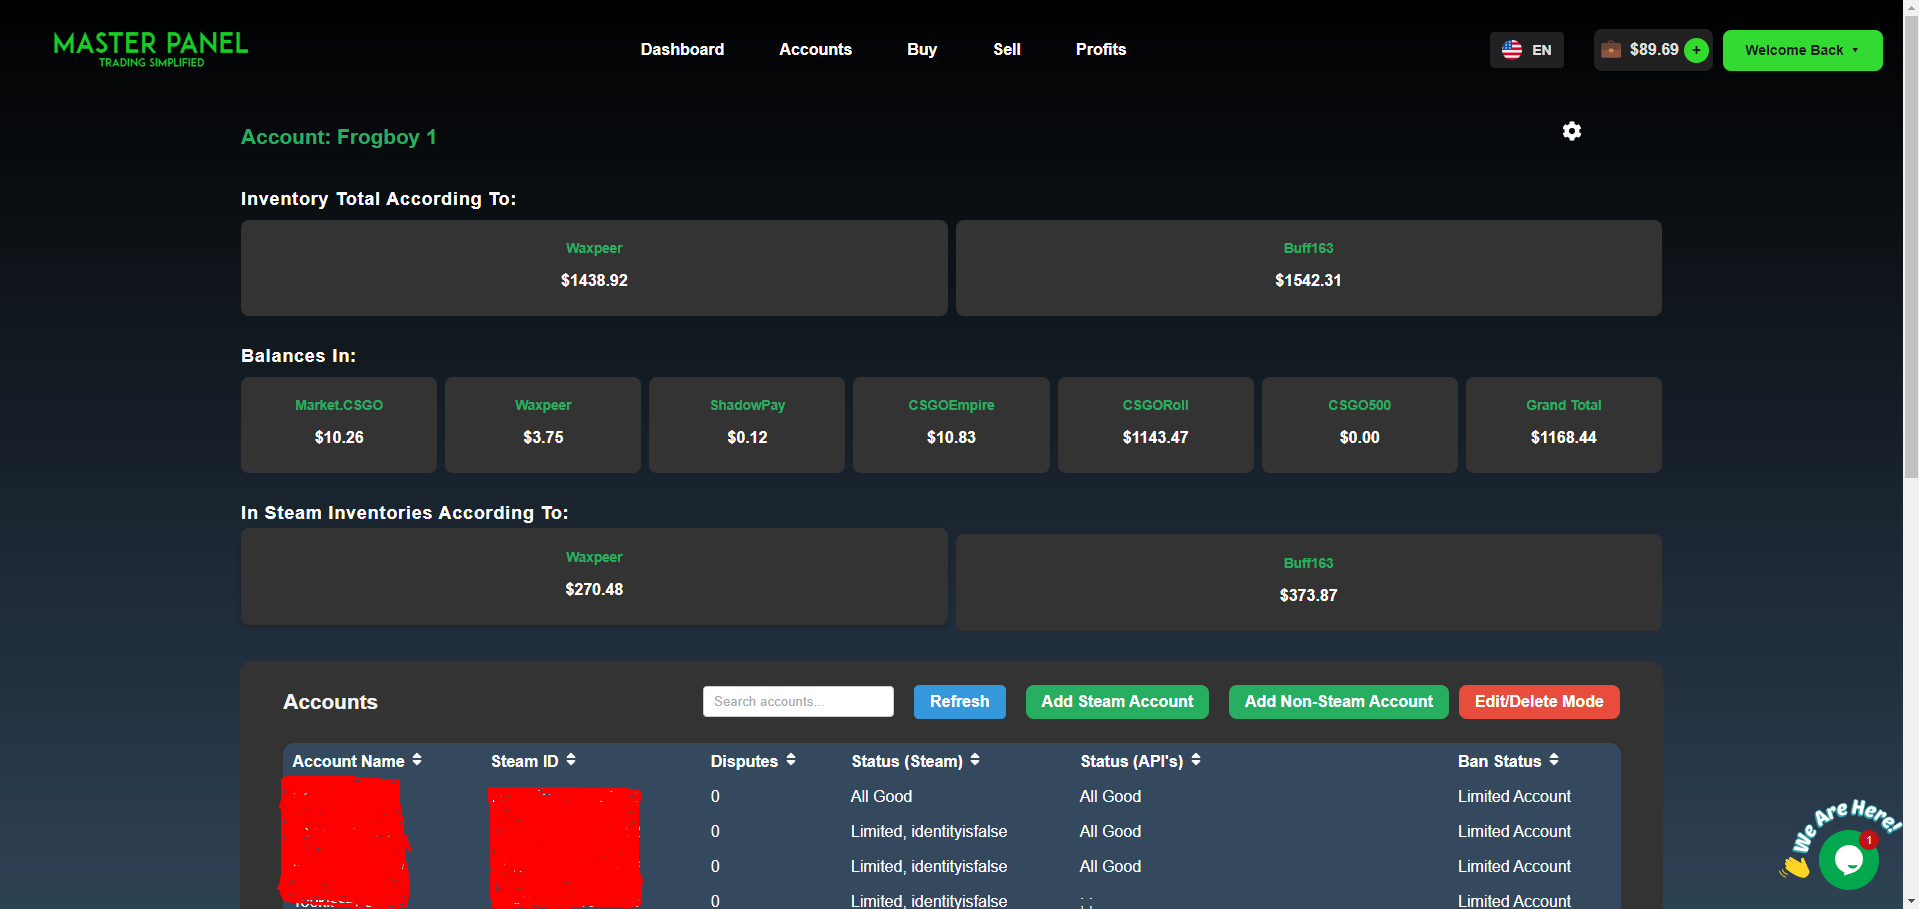The height and width of the screenshot is (909, 1919).
Task: Click the $89.69 wallet balance
Action: pyautogui.click(x=1654, y=49)
